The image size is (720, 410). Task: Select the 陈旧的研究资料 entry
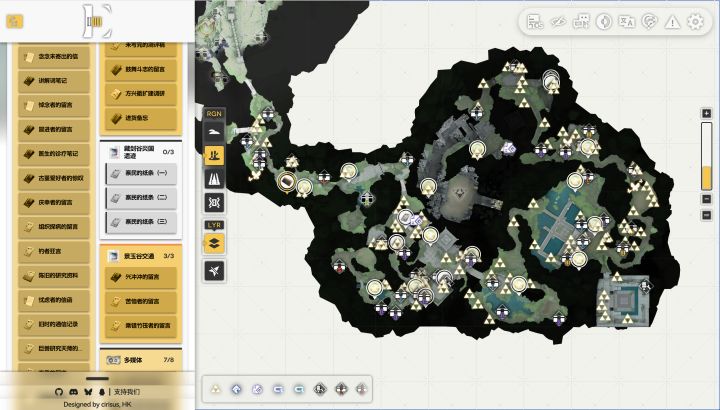point(54,275)
